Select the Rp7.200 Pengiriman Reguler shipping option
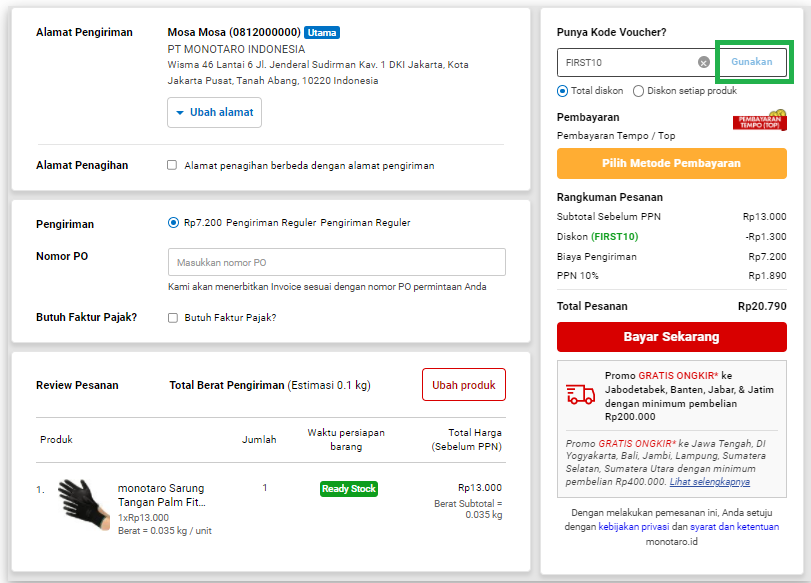 [x=175, y=224]
